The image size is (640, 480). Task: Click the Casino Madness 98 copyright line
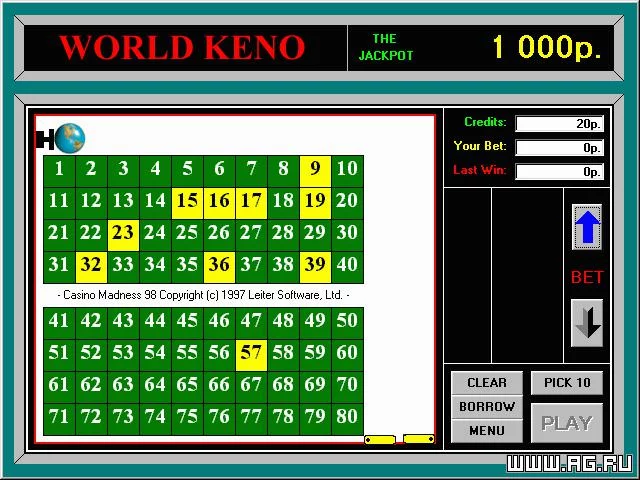(x=203, y=295)
